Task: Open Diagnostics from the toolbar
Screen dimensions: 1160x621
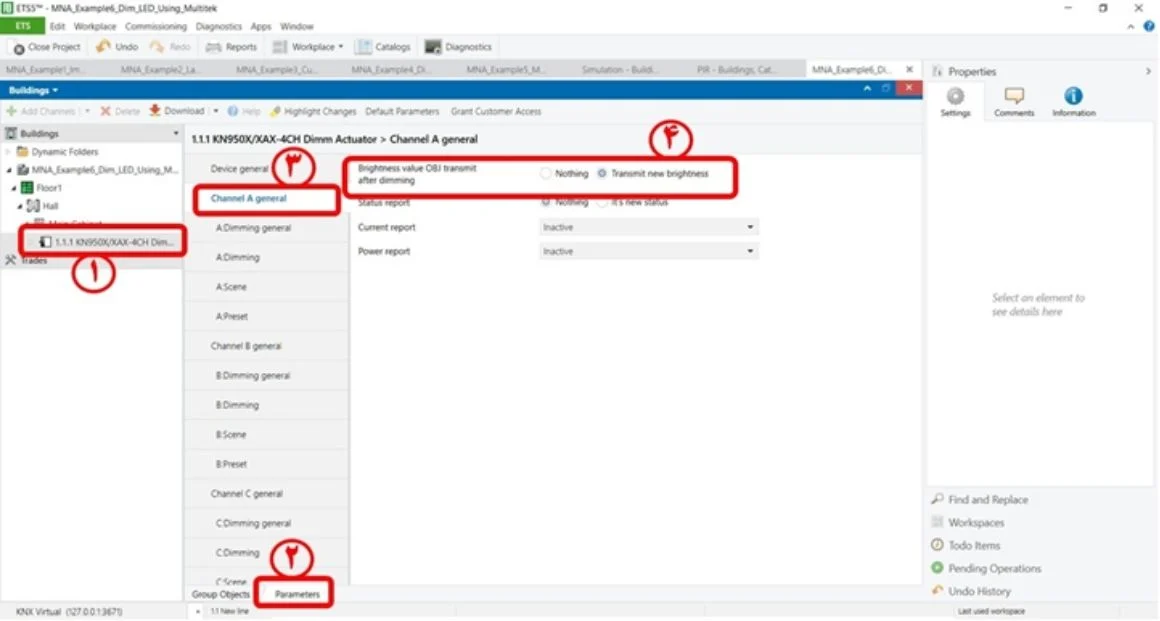Action: 458,47
